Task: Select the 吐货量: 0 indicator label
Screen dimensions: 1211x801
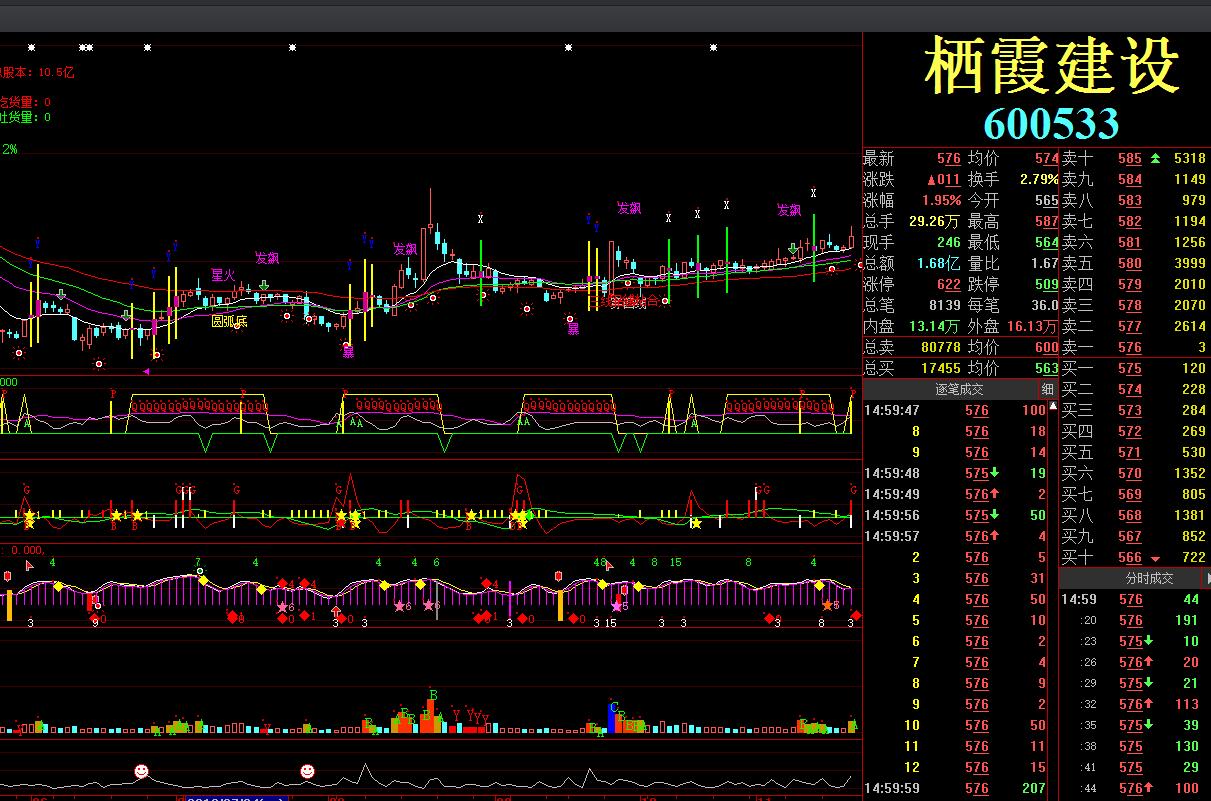Action: 26,117
